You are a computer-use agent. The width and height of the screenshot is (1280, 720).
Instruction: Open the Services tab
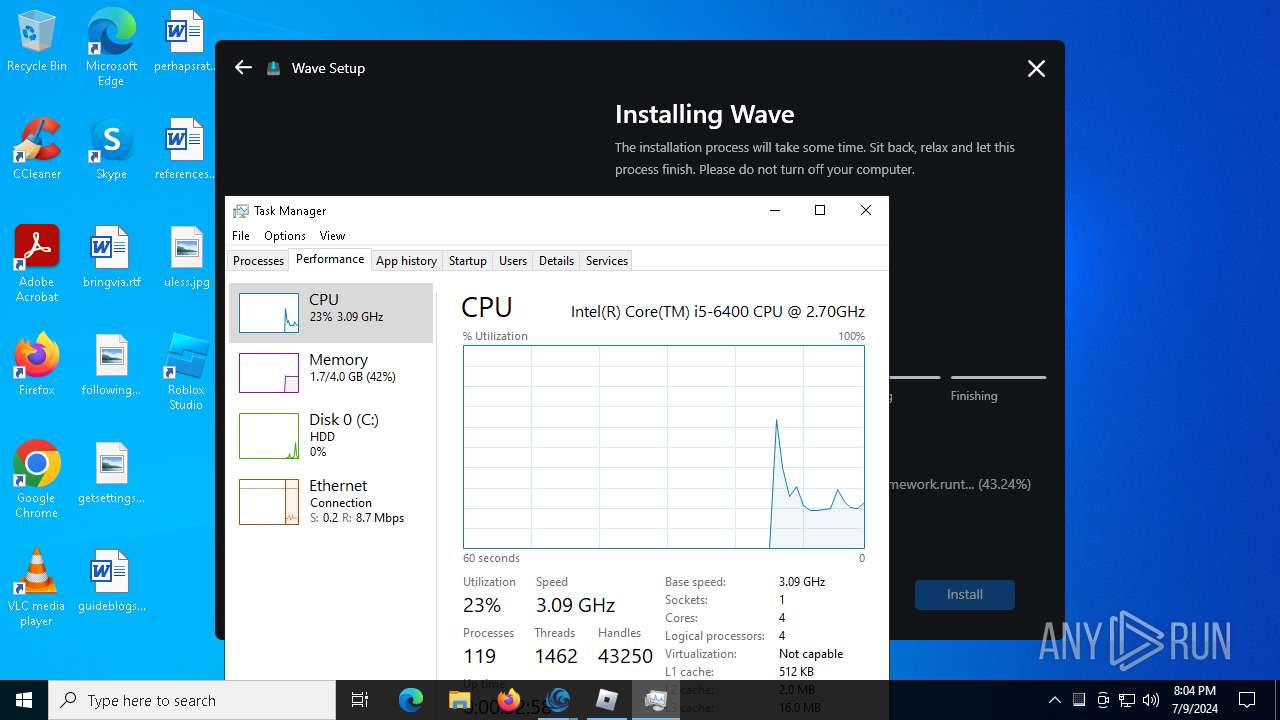point(607,261)
